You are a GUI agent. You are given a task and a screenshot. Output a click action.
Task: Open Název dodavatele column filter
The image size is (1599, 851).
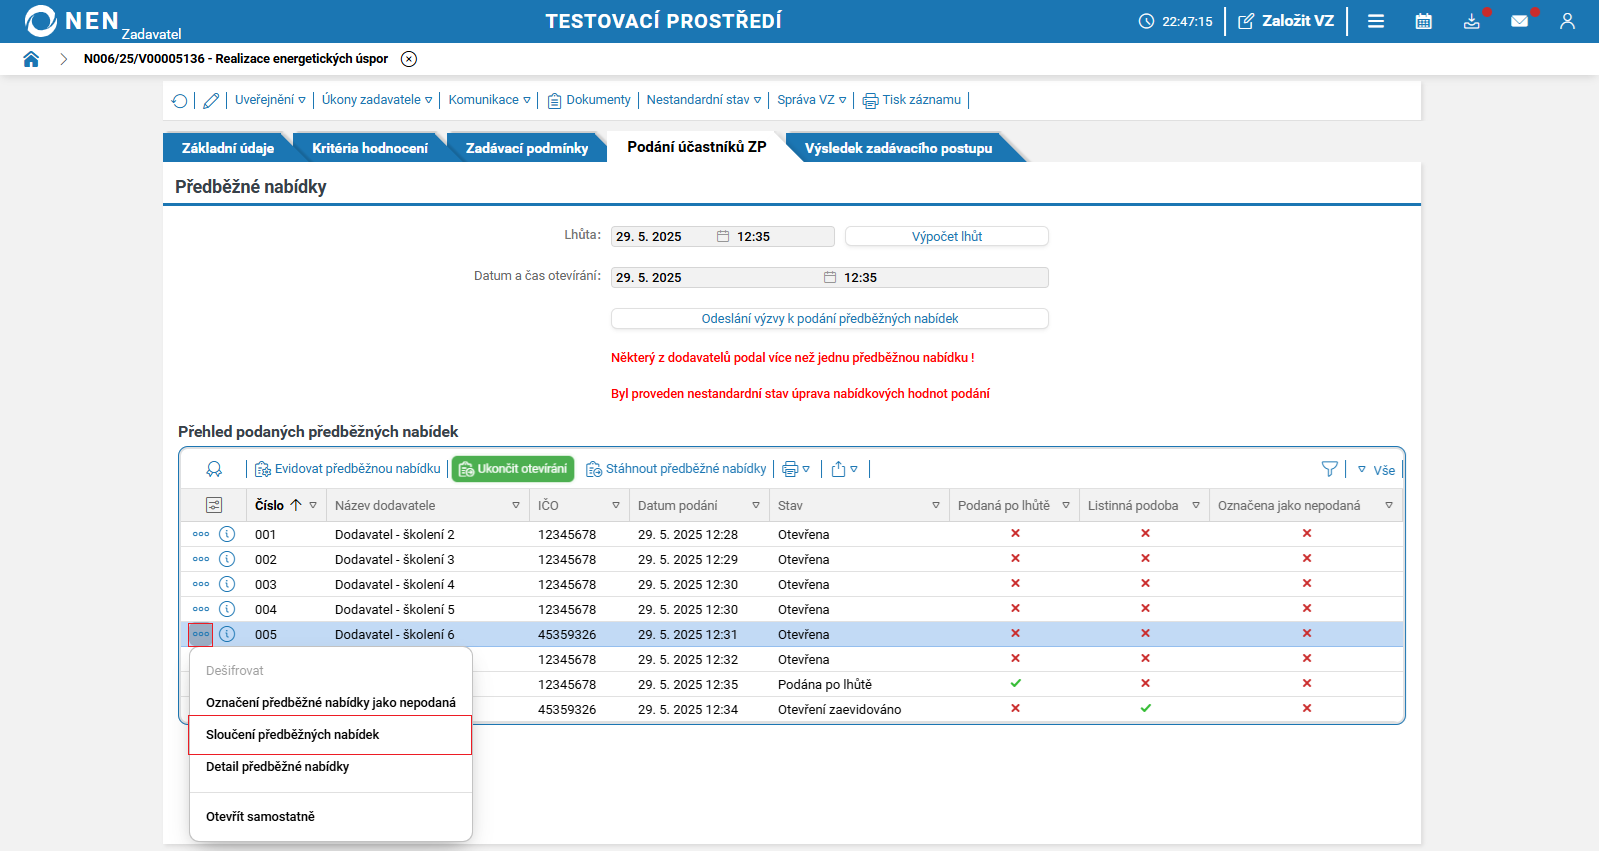[516, 506]
